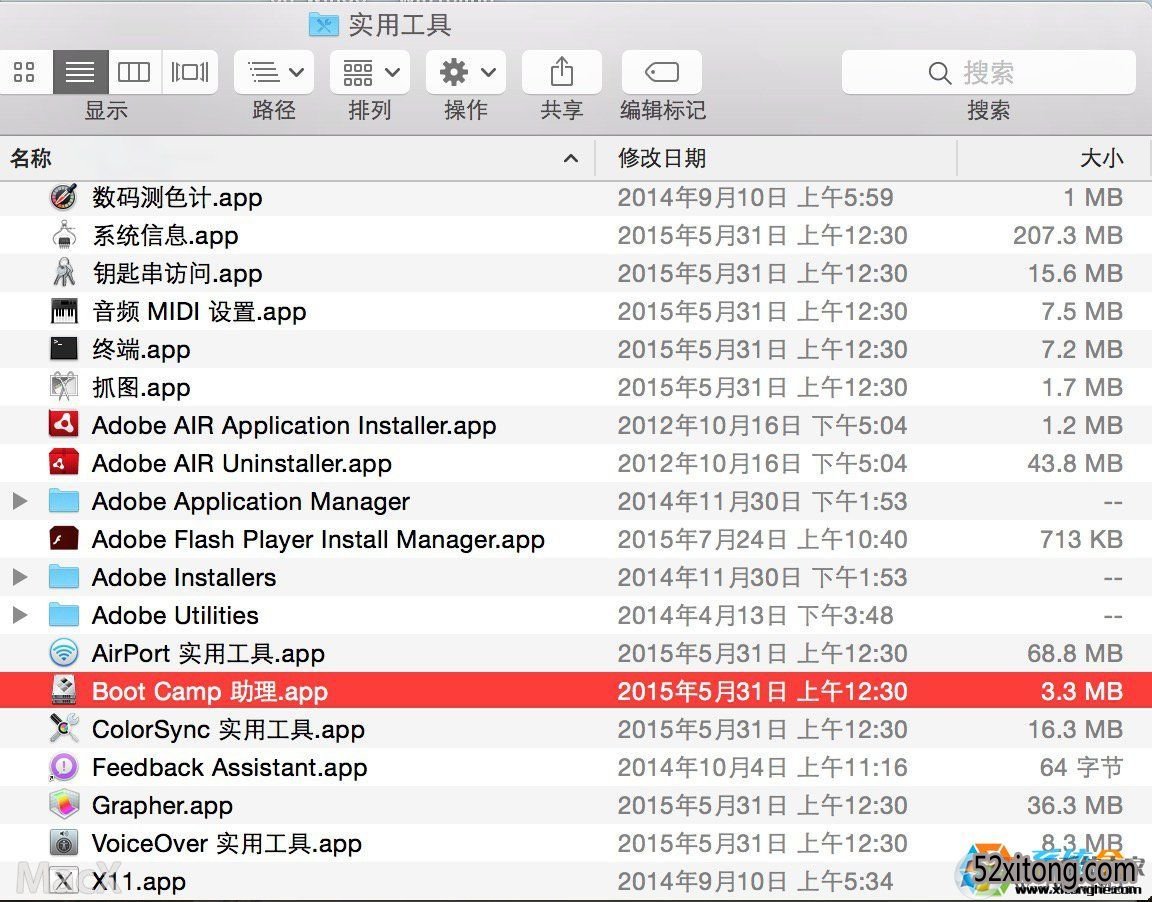Select the AirPort 实用工具.app name

[x=208, y=654]
